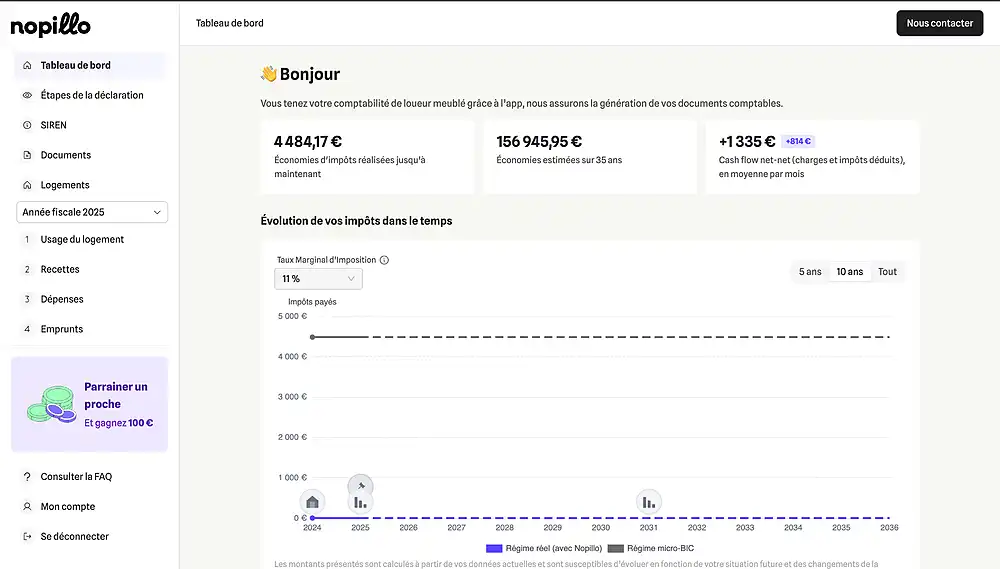The width and height of the screenshot is (1000, 569).
Task: Click the Évolution de vos impôts heading
Action: pyautogui.click(x=357, y=221)
